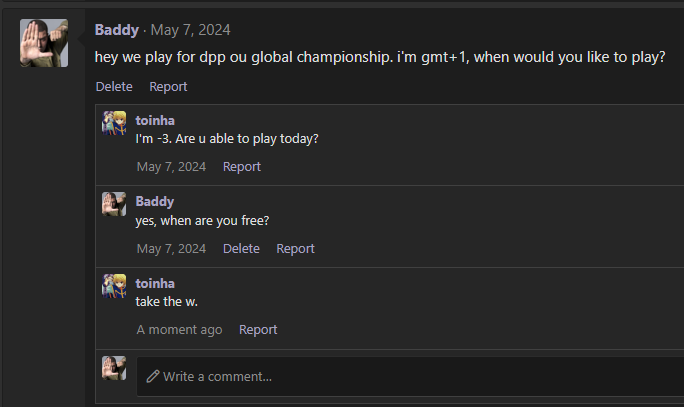Click the avatar beside the comment box
This screenshot has height=407, width=684.
[x=114, y=368]
